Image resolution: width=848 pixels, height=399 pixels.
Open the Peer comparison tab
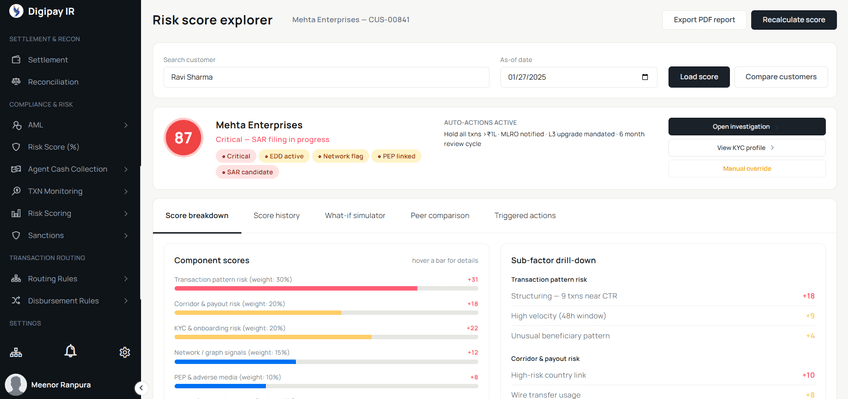(440, 216)
